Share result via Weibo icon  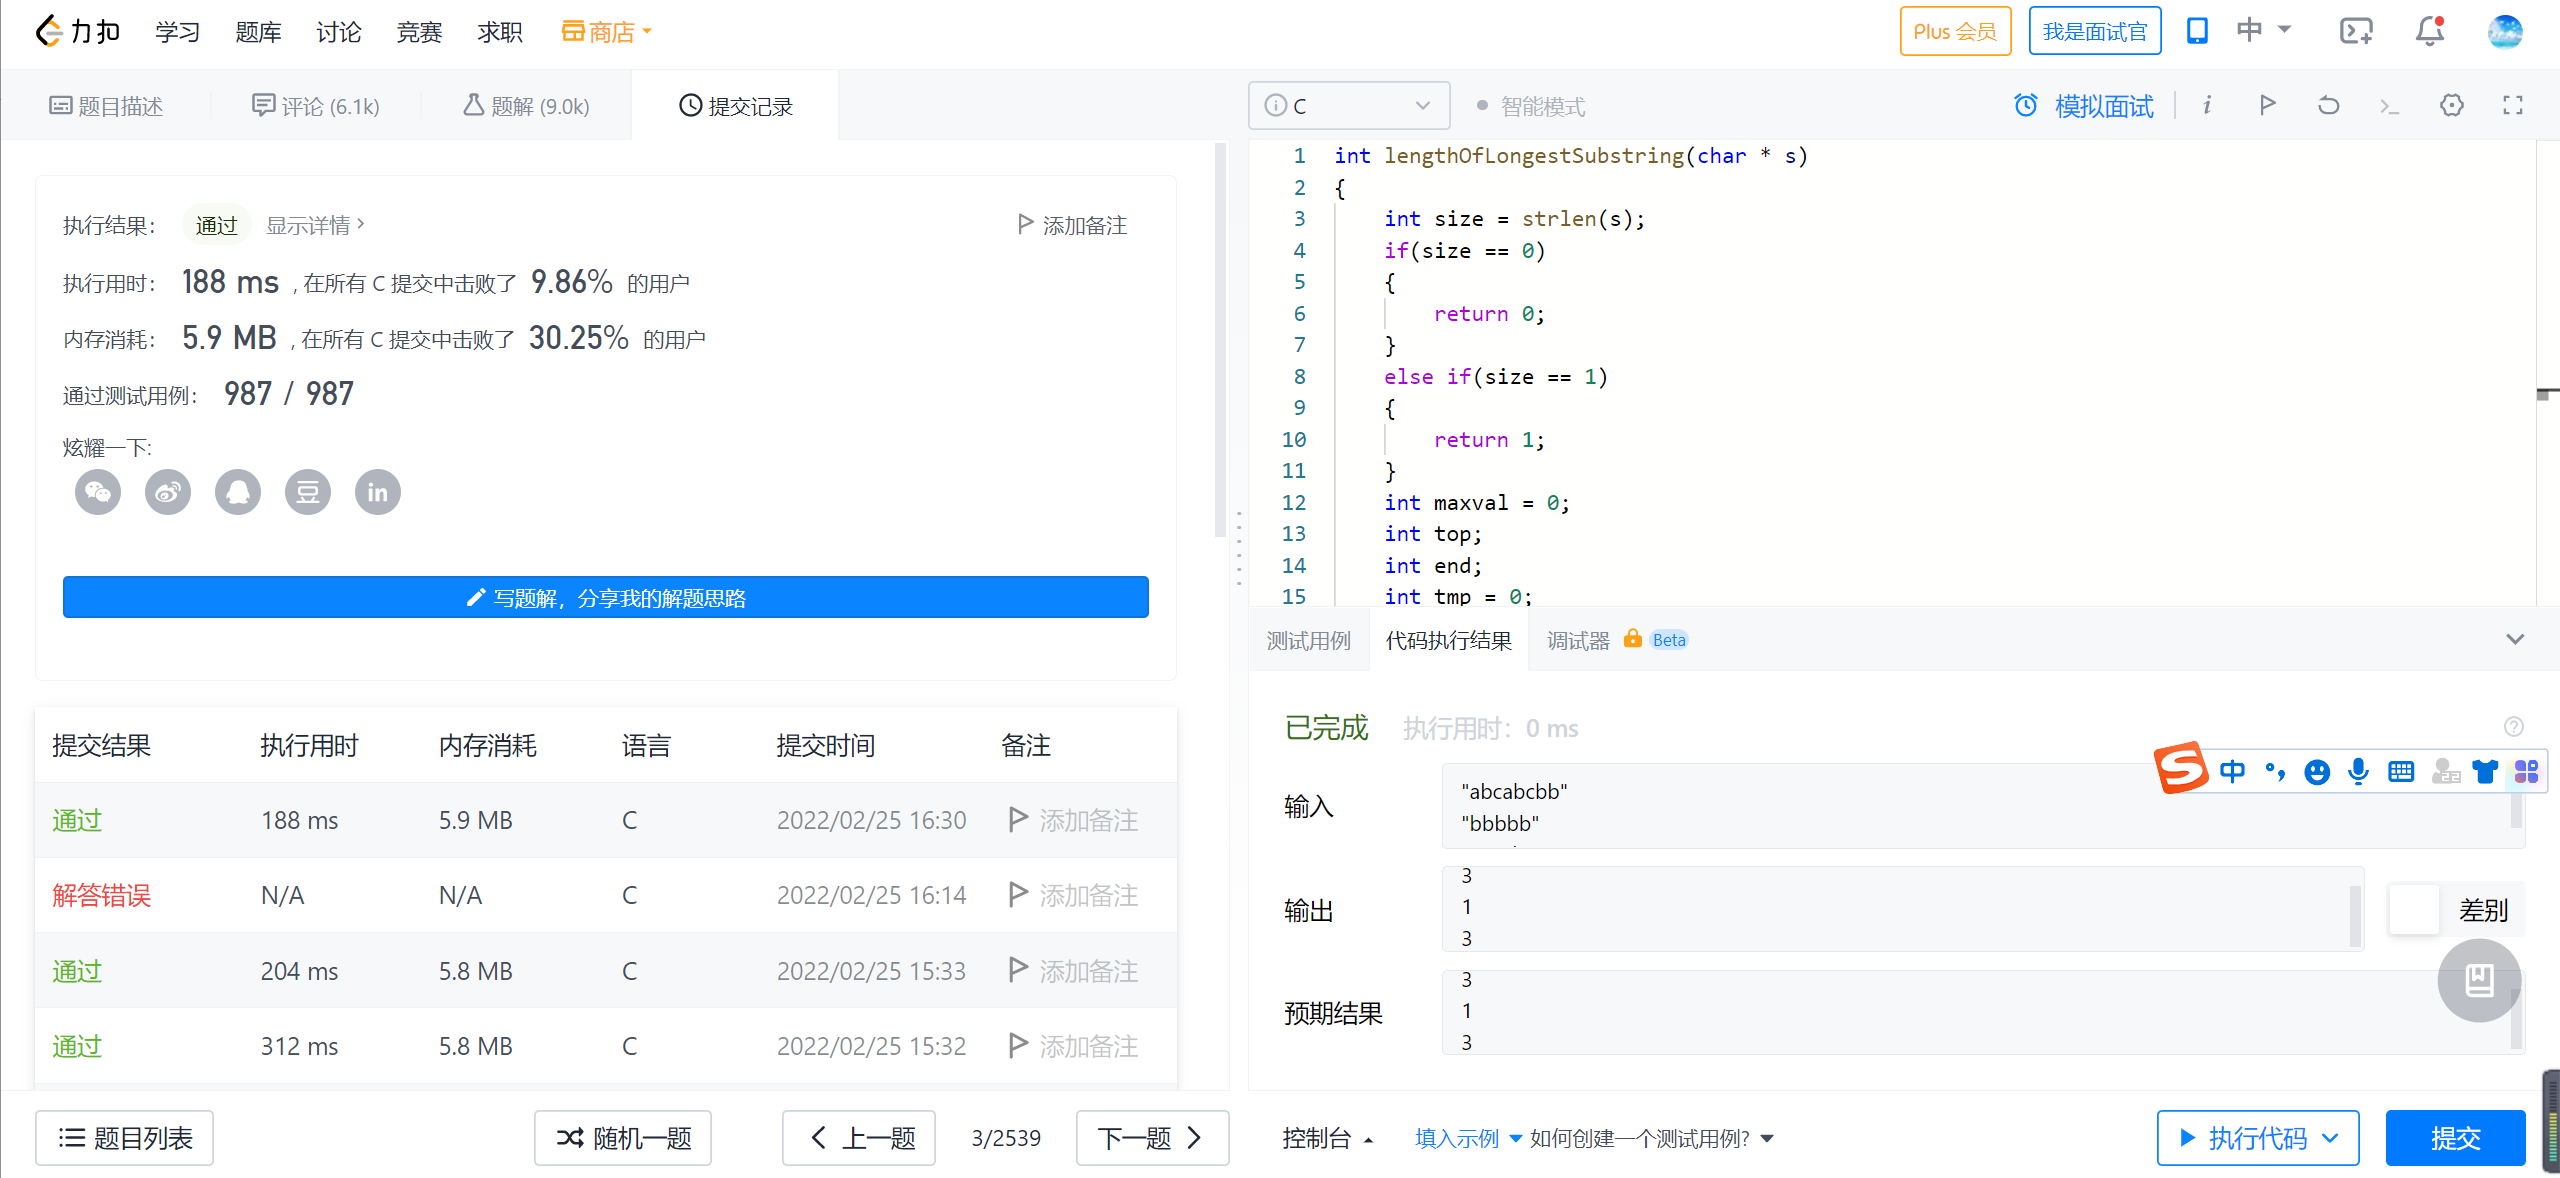point(168,492)
